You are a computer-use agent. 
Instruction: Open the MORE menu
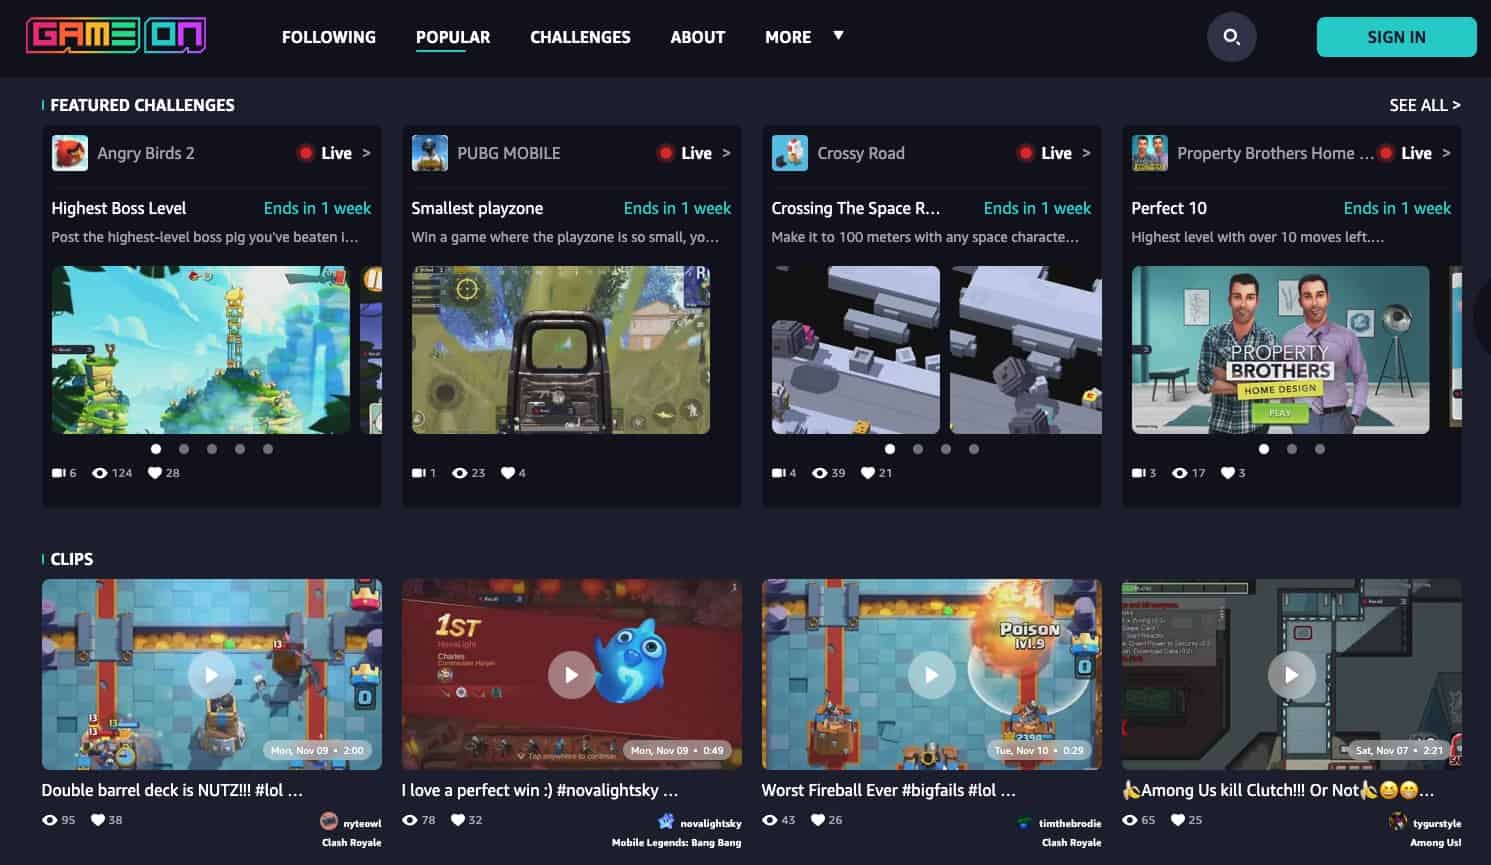788,37
